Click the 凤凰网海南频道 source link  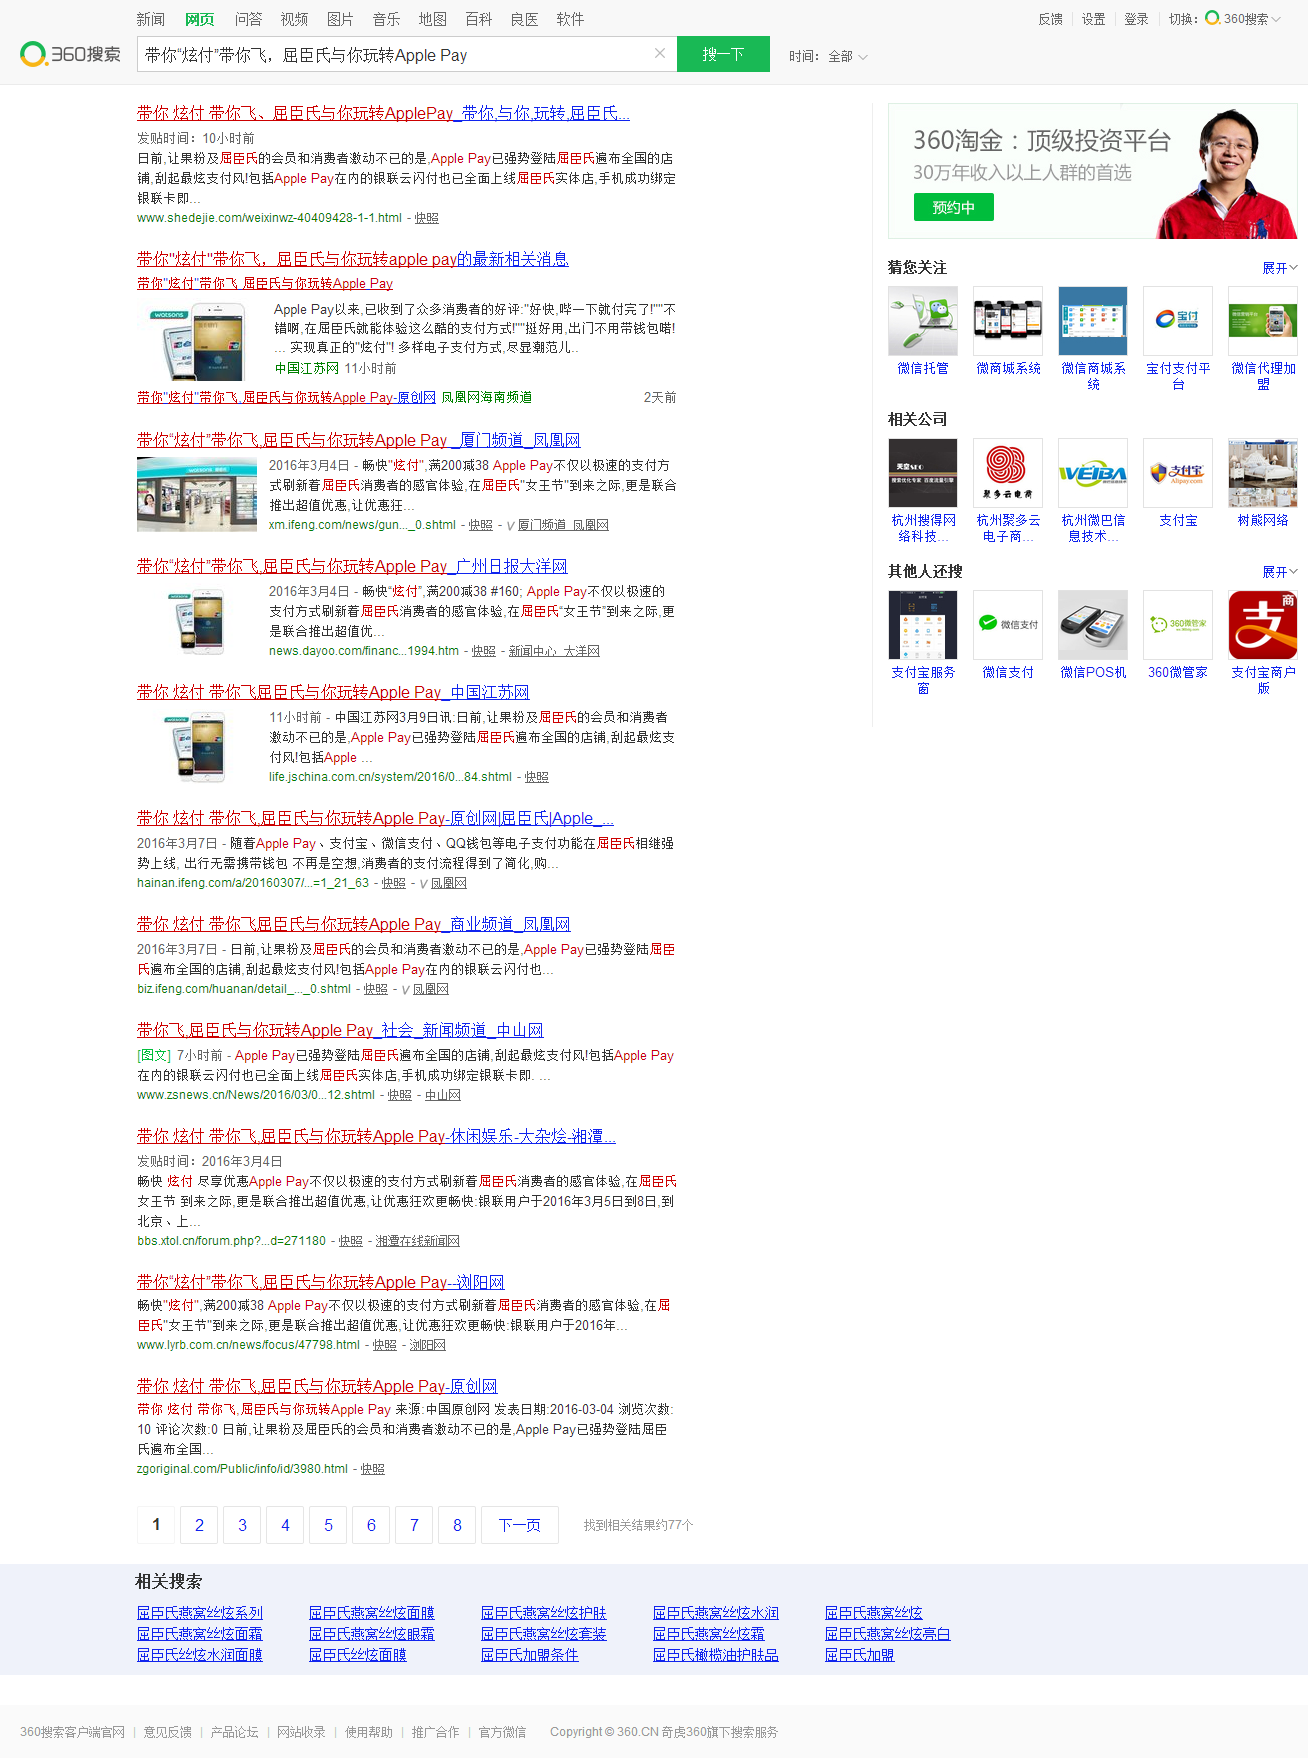[487, 397]
